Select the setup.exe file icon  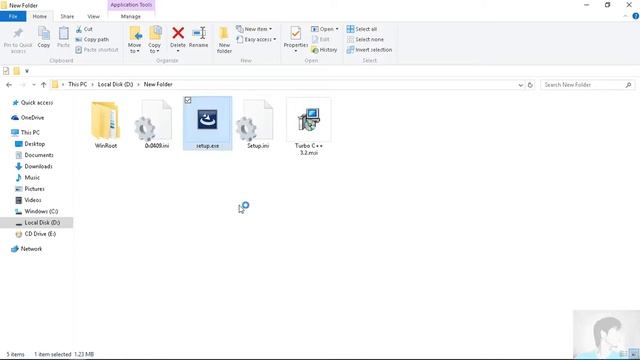pyautogui.click(x=207, y=120)
